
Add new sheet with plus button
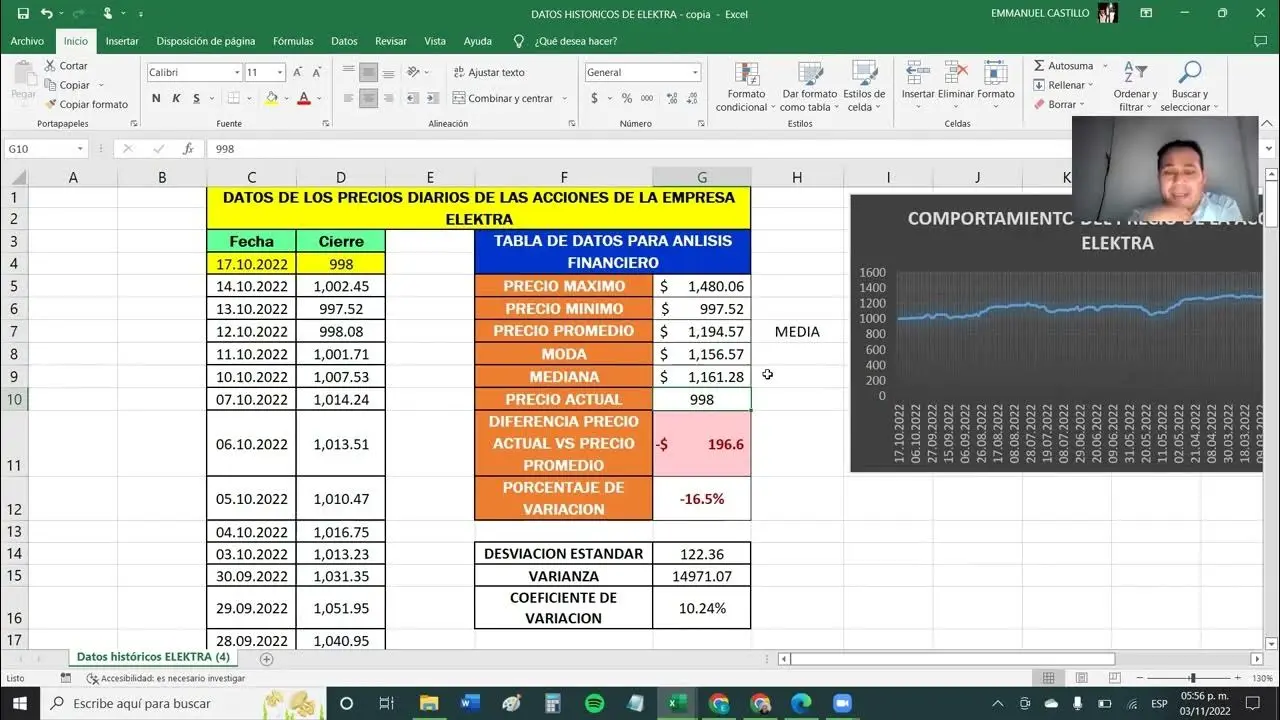(266, 659)
